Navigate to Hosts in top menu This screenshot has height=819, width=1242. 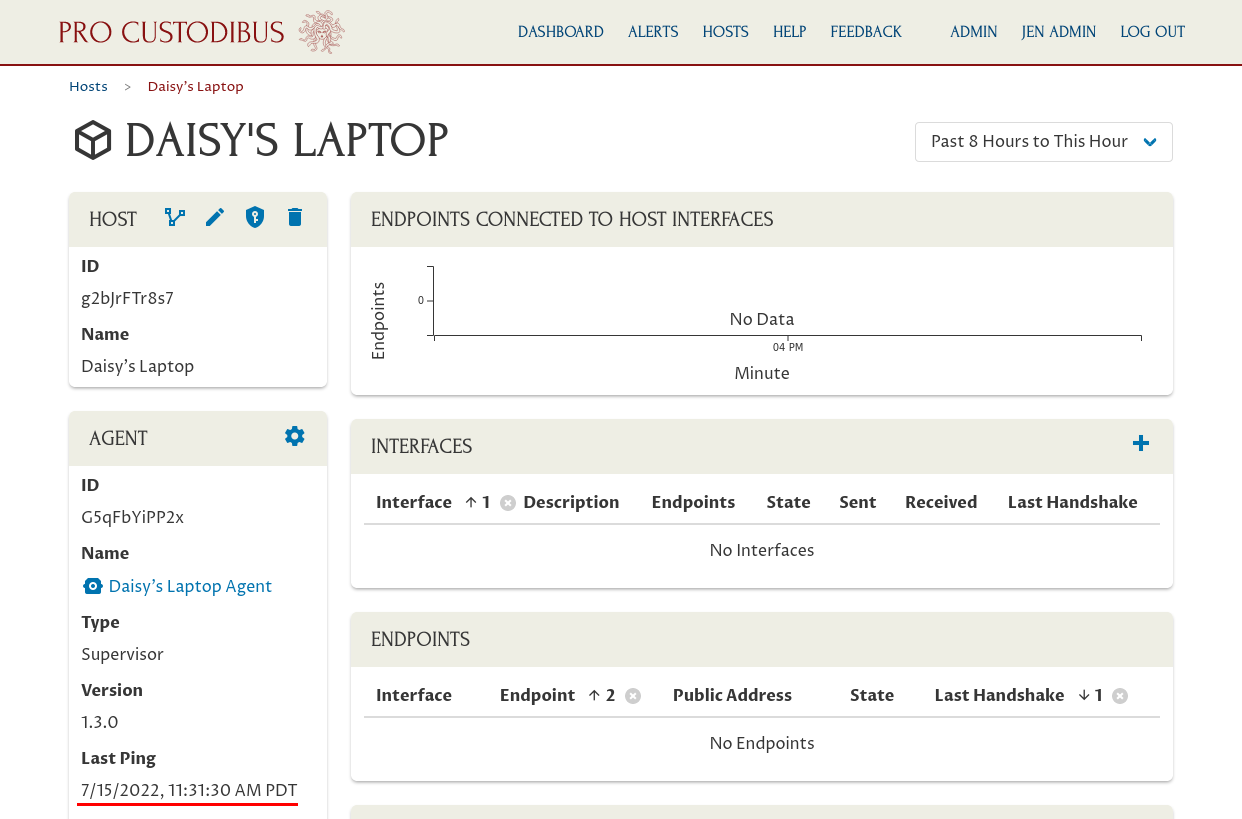click(726, 32)
